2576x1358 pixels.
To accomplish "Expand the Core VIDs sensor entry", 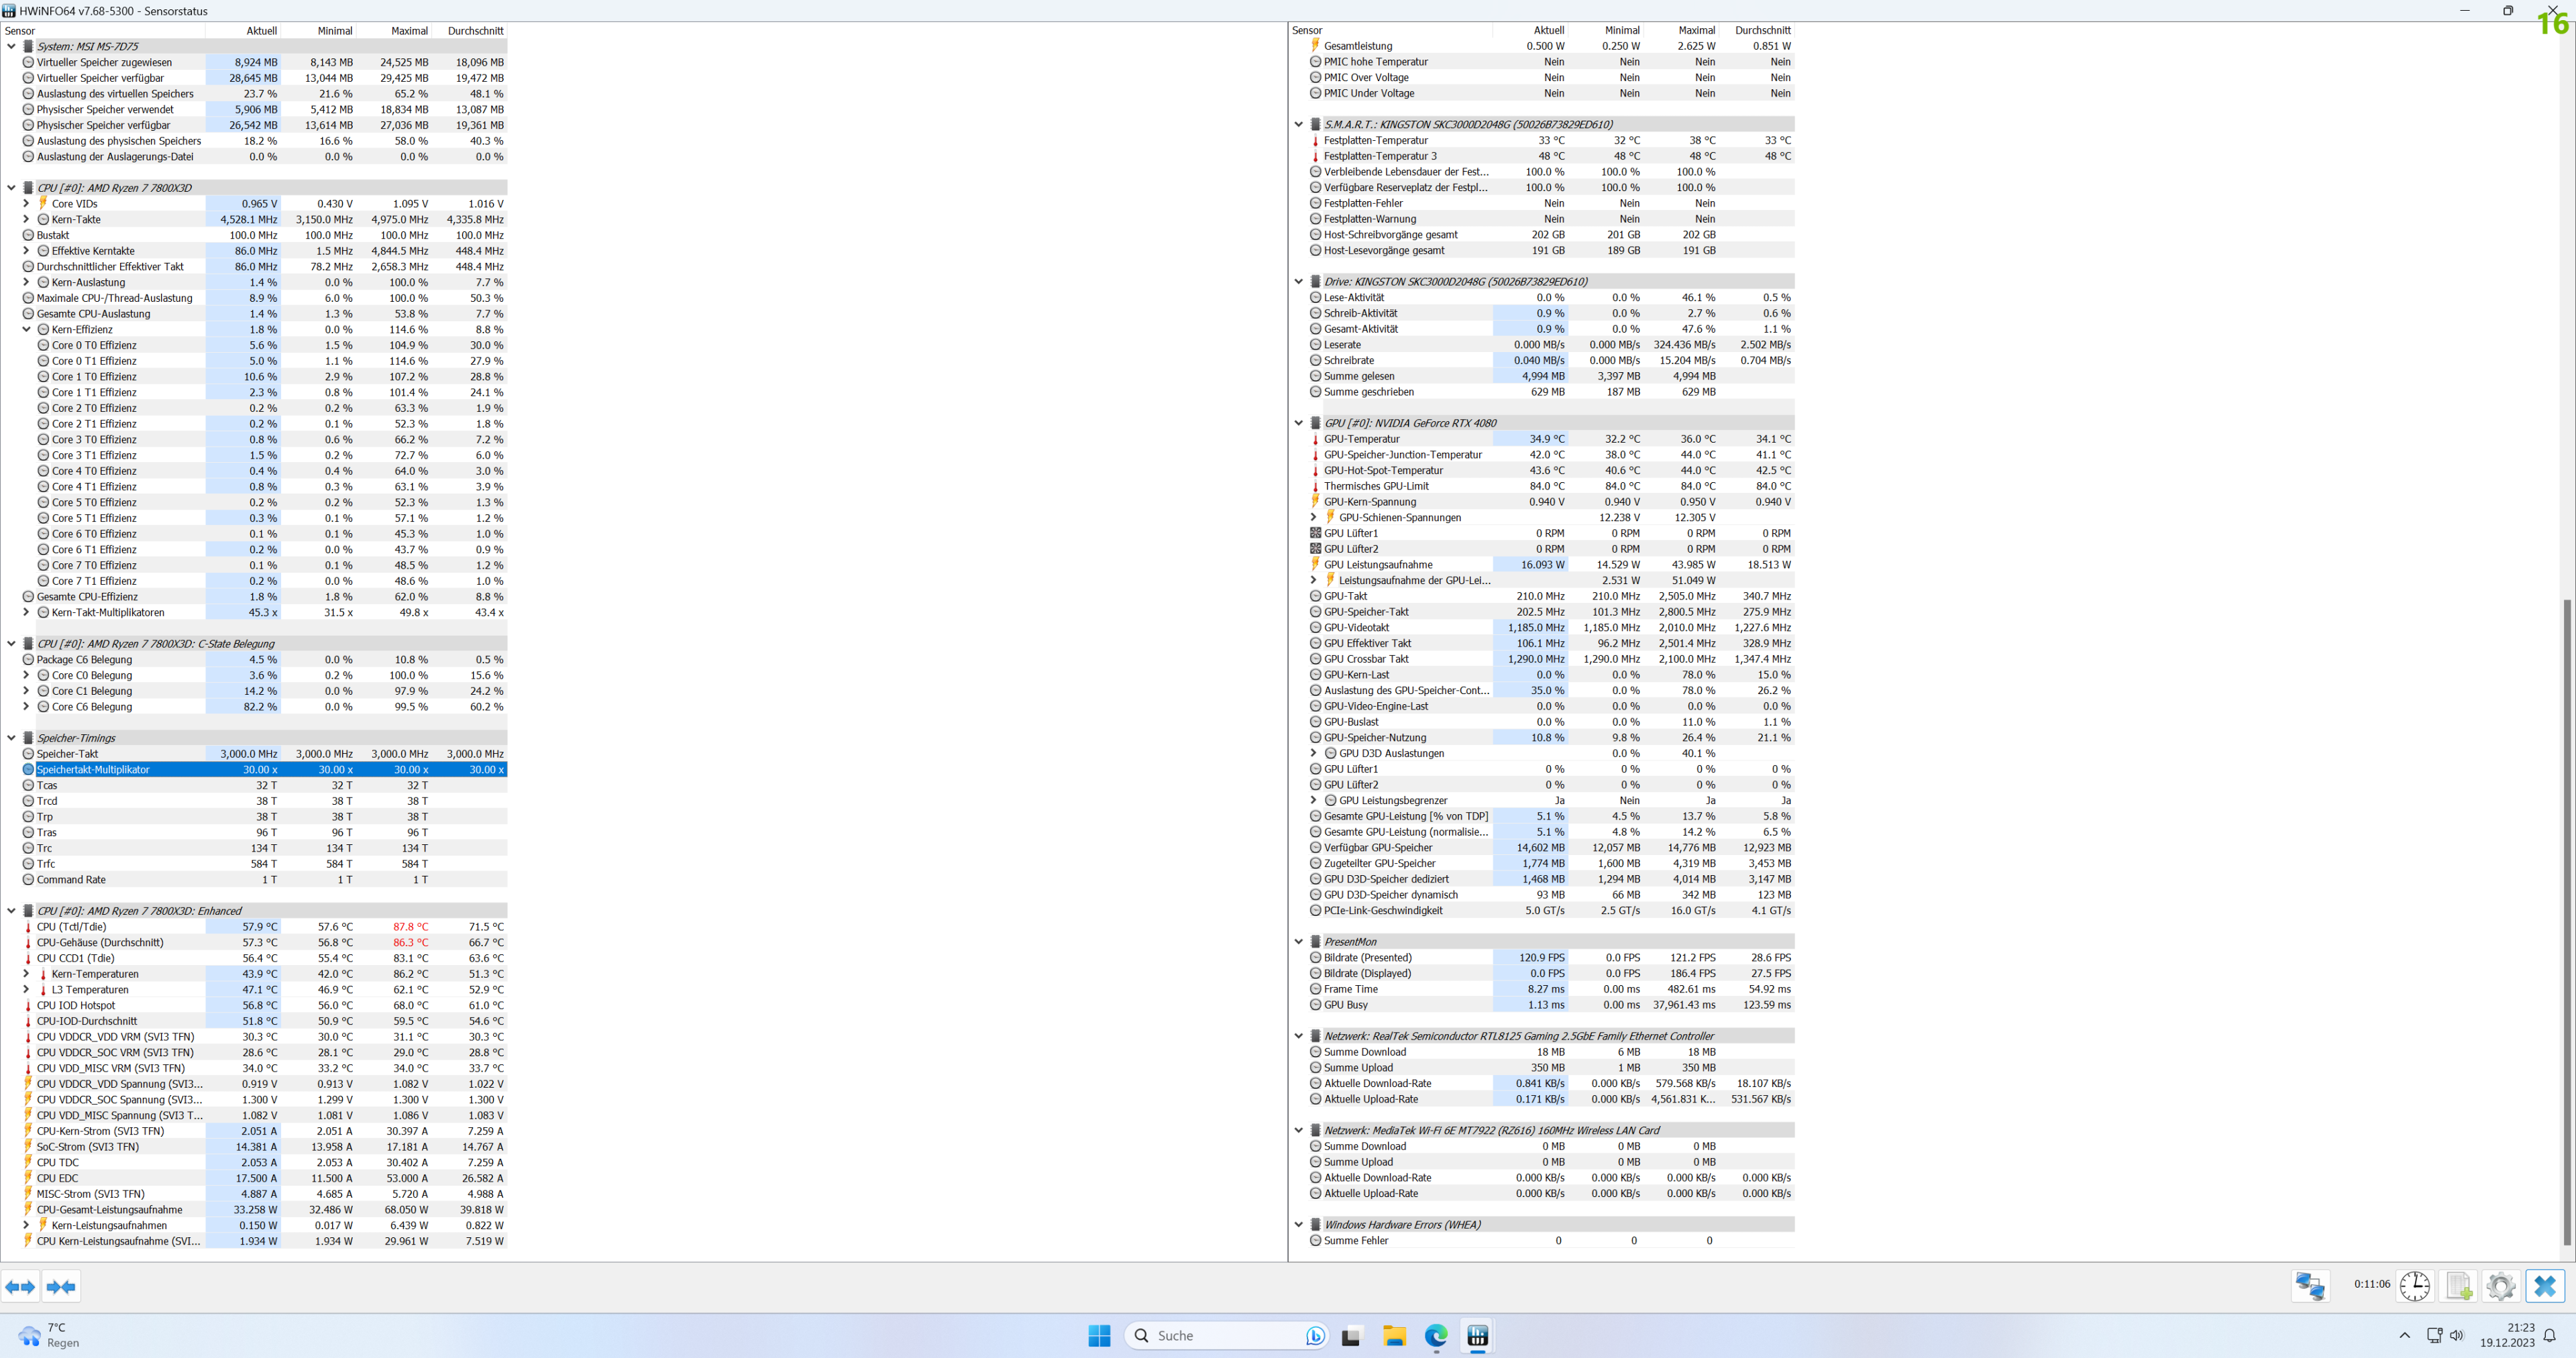I will pos(26,203).
